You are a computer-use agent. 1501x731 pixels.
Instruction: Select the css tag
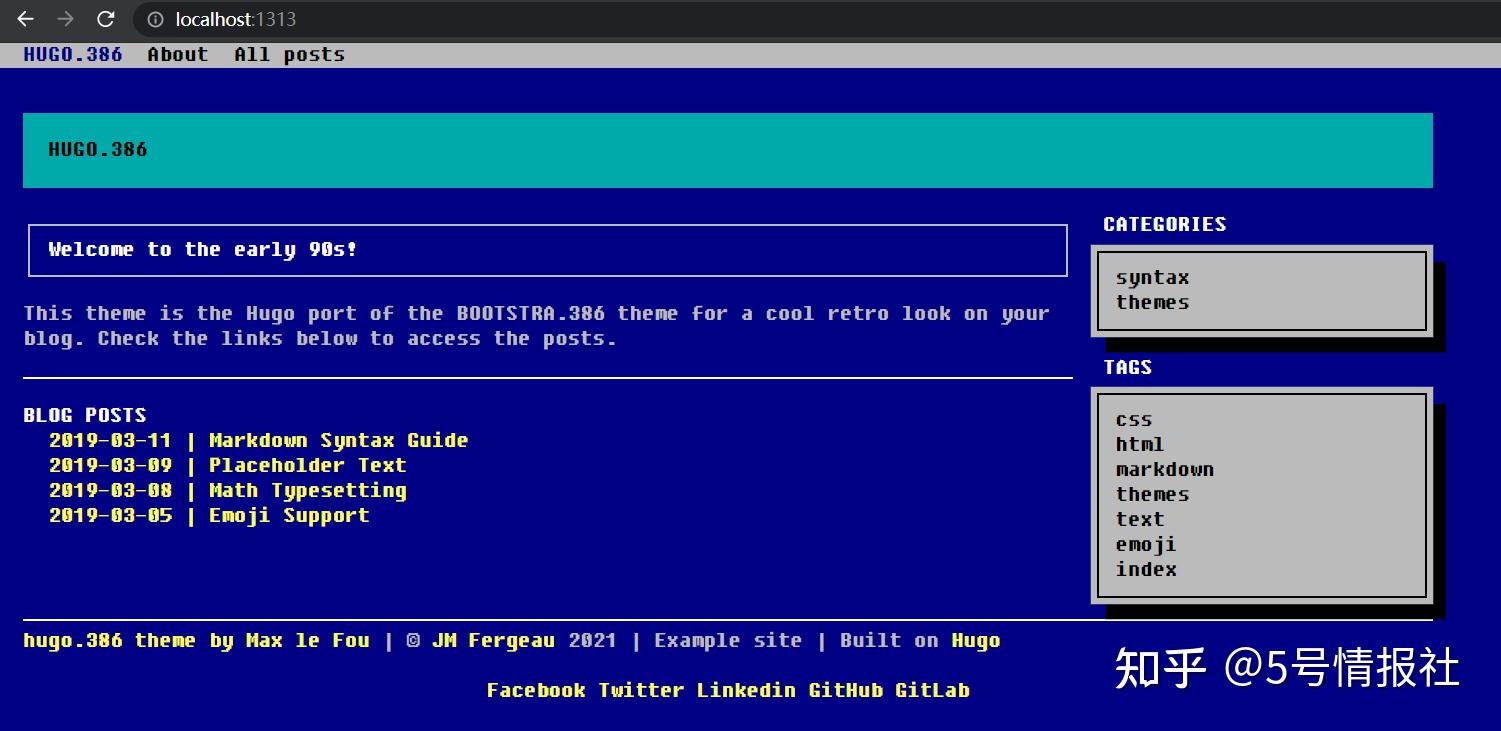click(x=1134, y=420)
